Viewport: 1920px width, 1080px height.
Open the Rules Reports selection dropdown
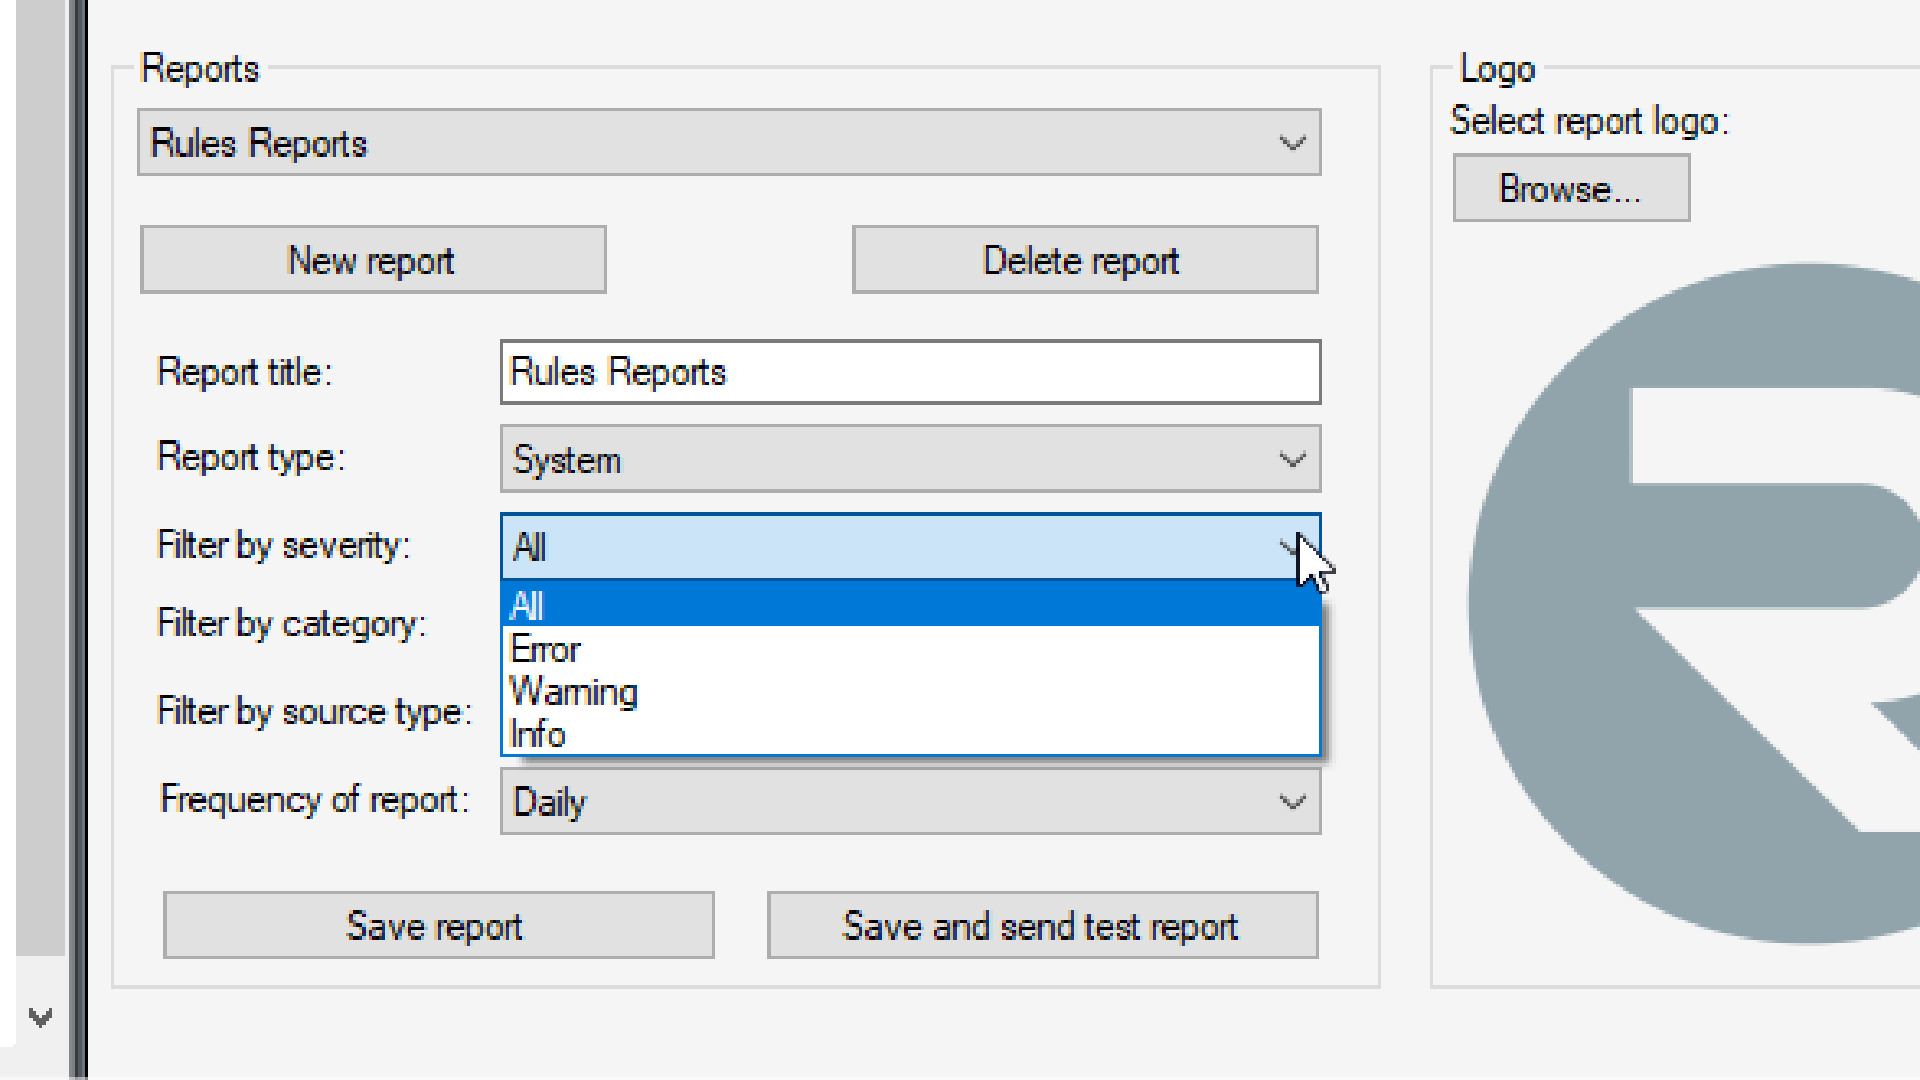(x=729, y=143)
